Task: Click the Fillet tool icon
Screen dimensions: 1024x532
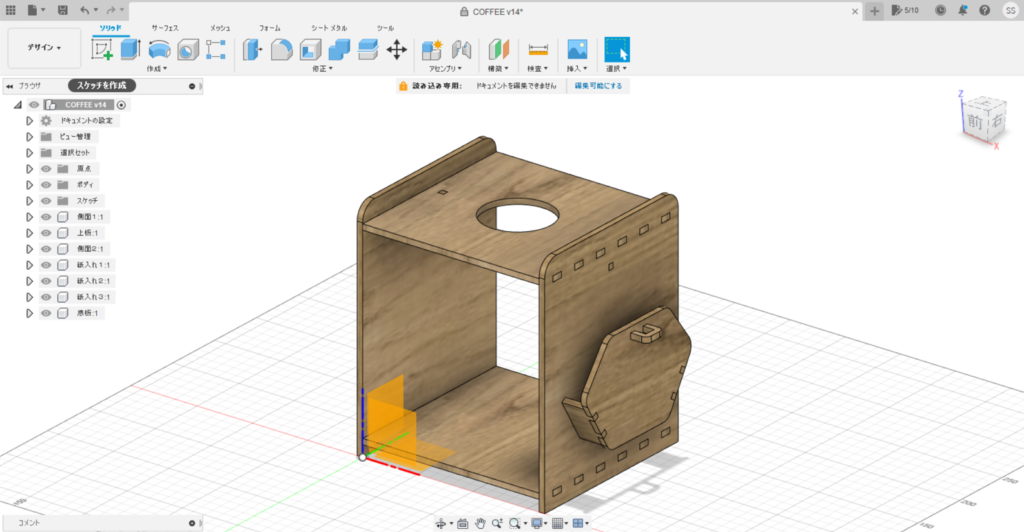Action: click(282, 49)
